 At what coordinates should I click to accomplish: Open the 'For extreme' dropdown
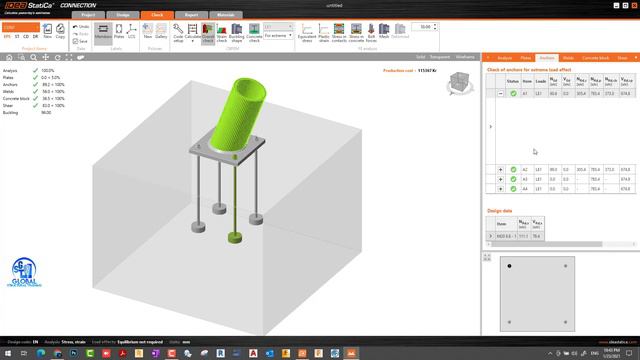[278, 36]
